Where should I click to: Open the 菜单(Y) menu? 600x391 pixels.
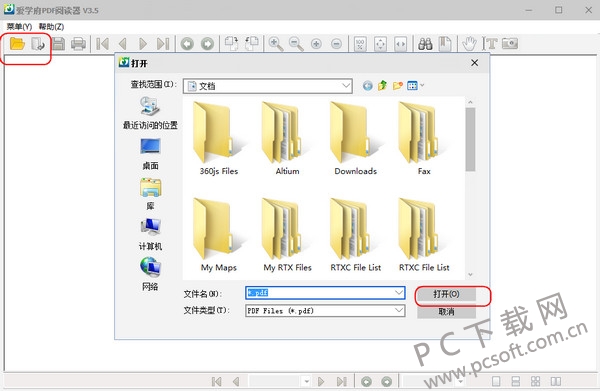point(19,26)
